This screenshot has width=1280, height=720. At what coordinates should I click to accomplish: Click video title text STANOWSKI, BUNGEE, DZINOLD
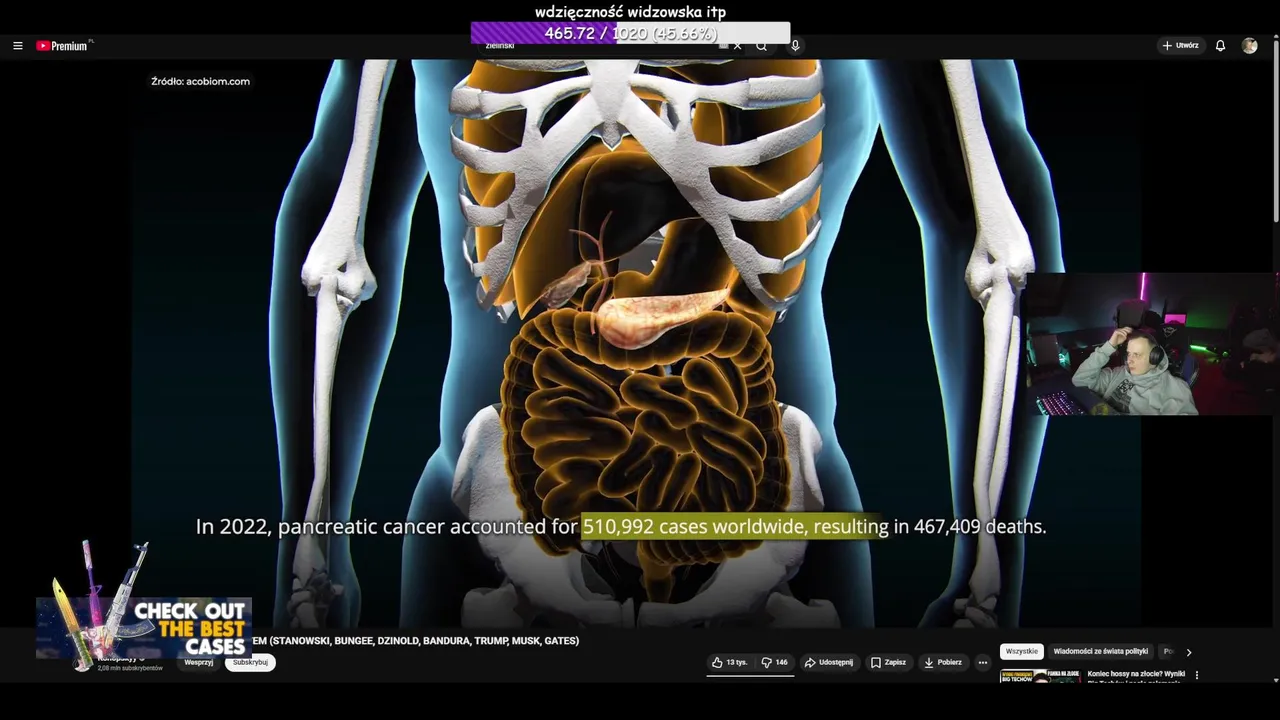pyautogui.click(x=415, y=641)
